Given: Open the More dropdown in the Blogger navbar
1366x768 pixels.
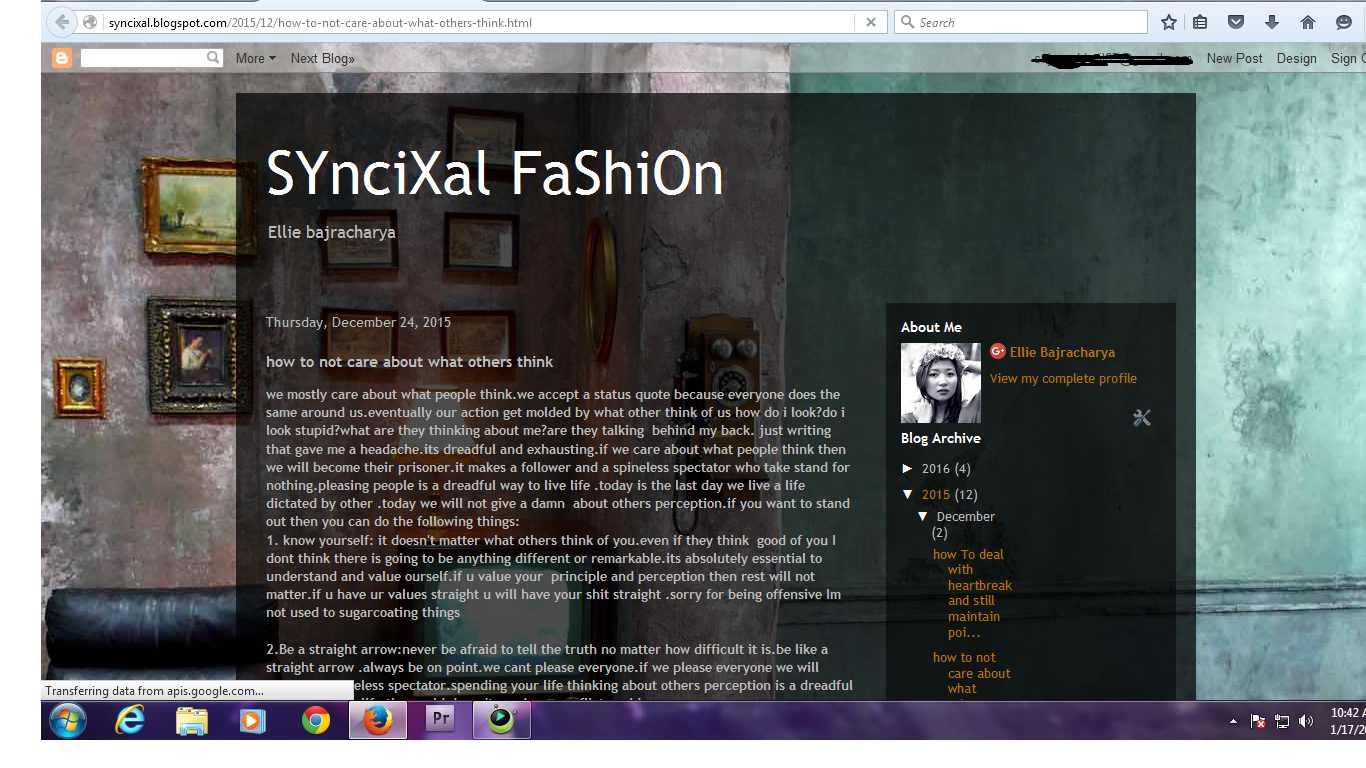Looking at the screenshot, I should pyautogui.click(x=256, y=58).
